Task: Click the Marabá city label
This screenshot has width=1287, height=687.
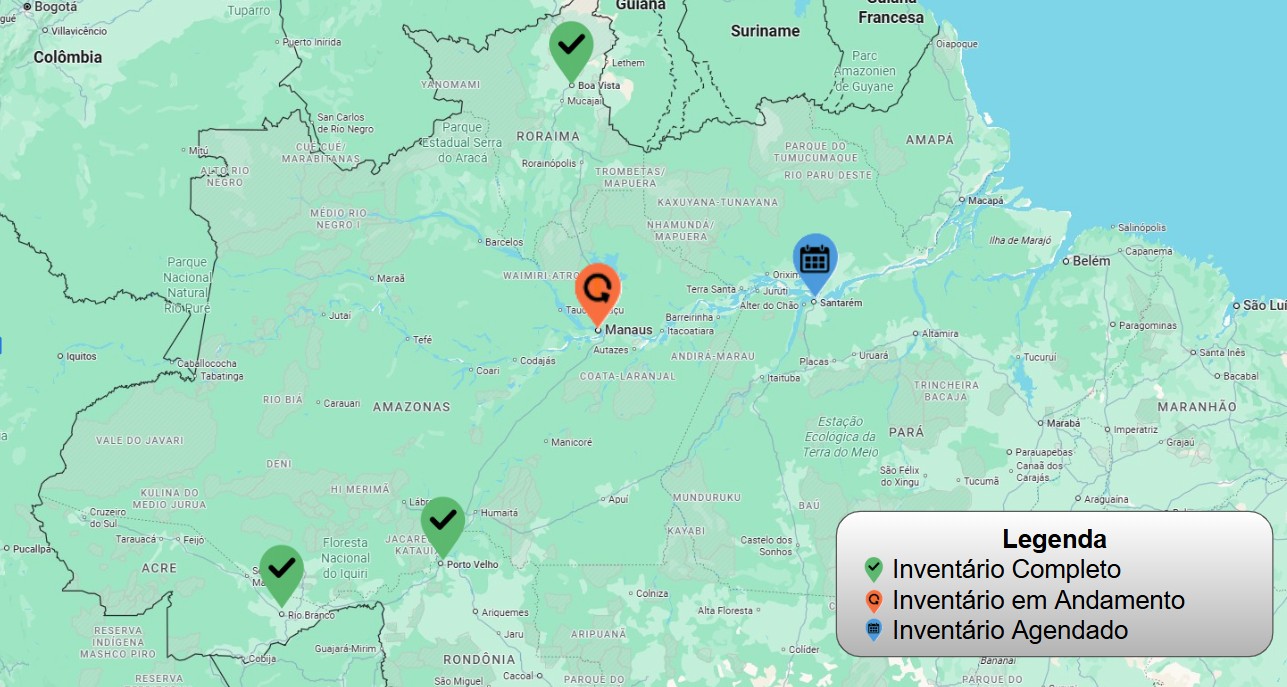Action: coord(1063,423)
